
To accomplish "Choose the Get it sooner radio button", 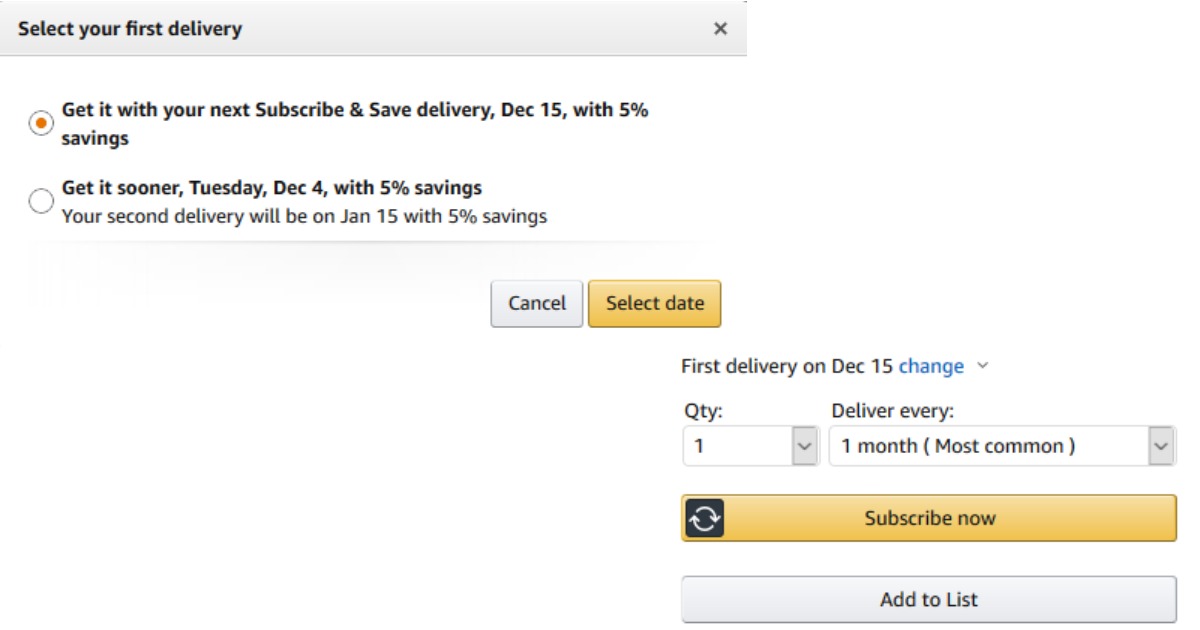I will (41, 201).
